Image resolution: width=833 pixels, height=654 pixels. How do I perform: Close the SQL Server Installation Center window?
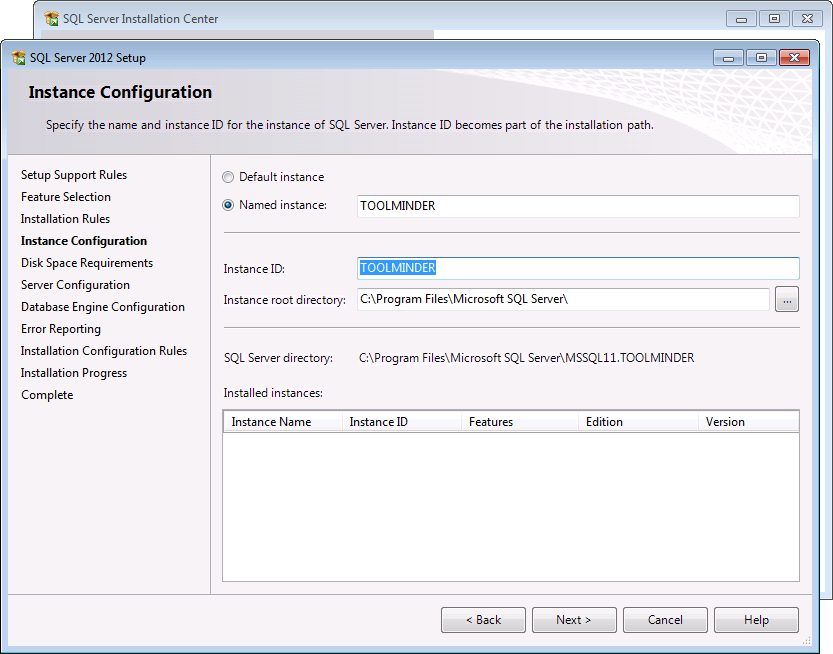click(808, 19)
